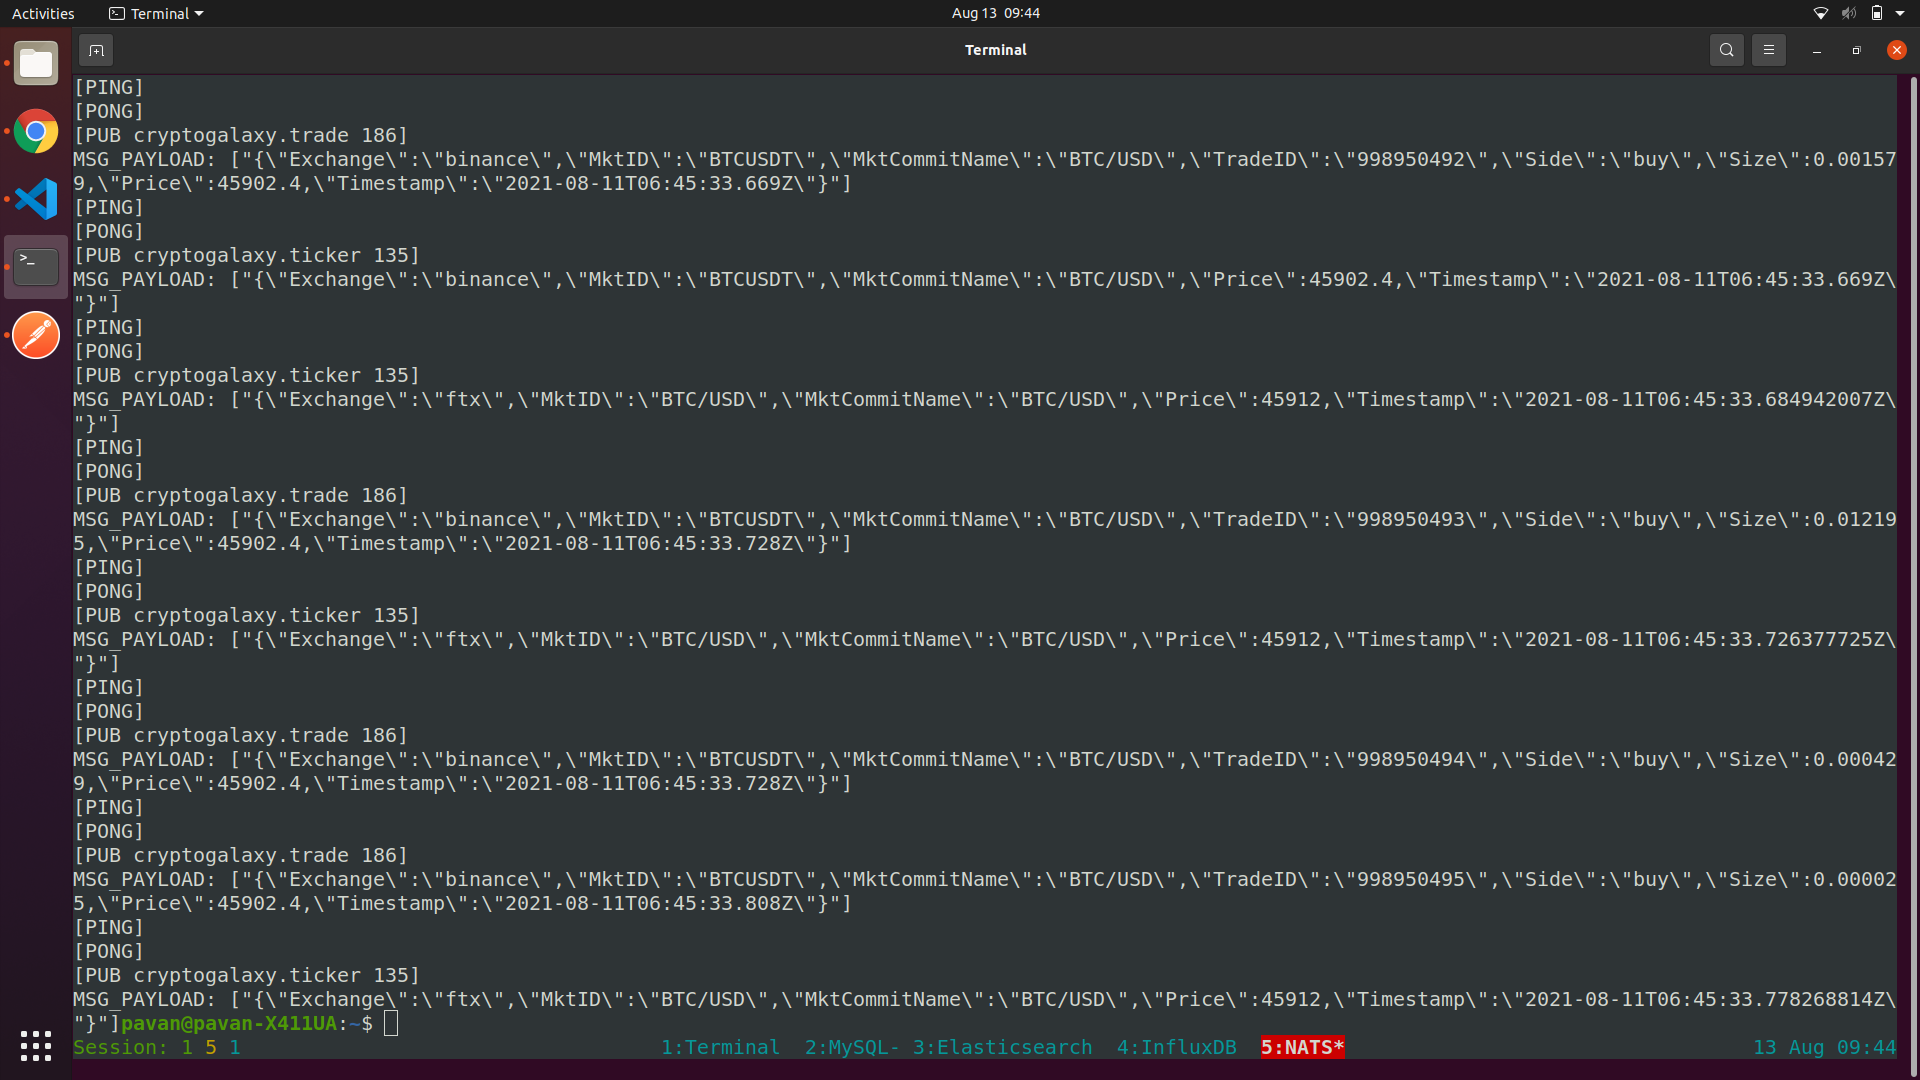Screen dimensions: 1920x1080
Task: Switch to the 3:Elasticsearch tmux window
Action: click(x=1002, y=1047)
